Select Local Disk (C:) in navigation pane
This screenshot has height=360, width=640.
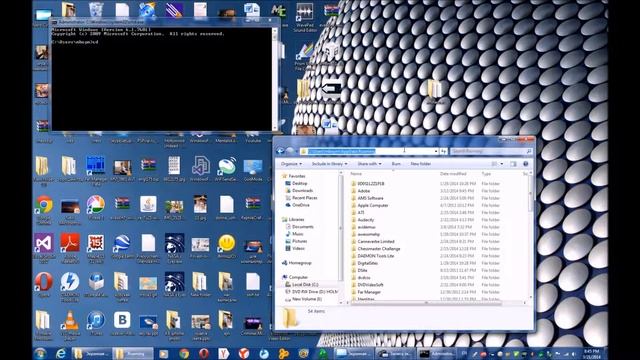point(305,284)
